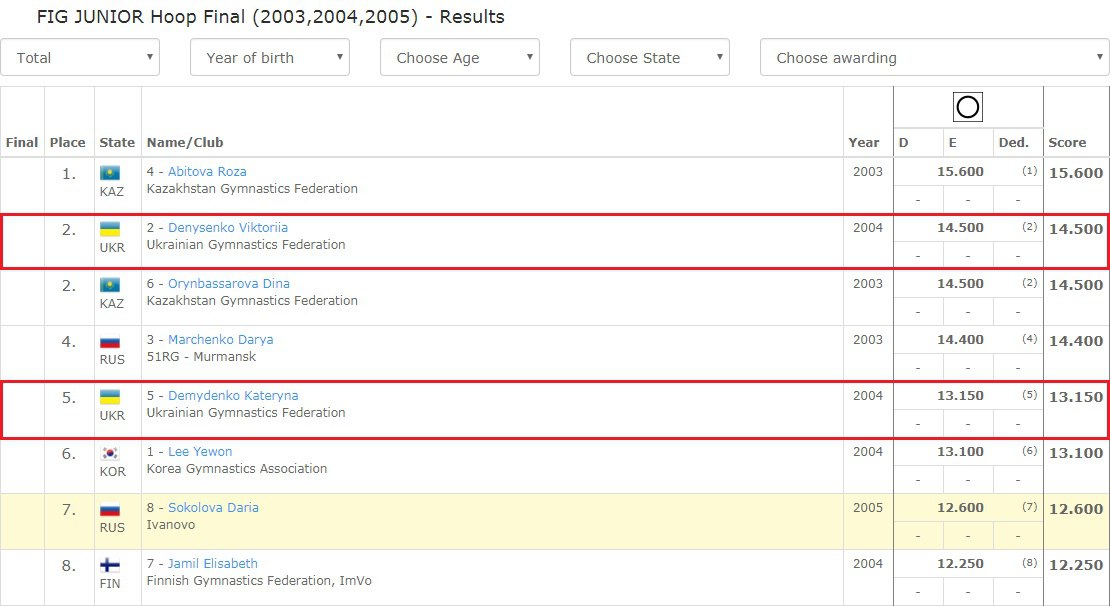Open Jamil Elisabeth's profile link
Screen dimensions: 1110x606
point(212,564)
